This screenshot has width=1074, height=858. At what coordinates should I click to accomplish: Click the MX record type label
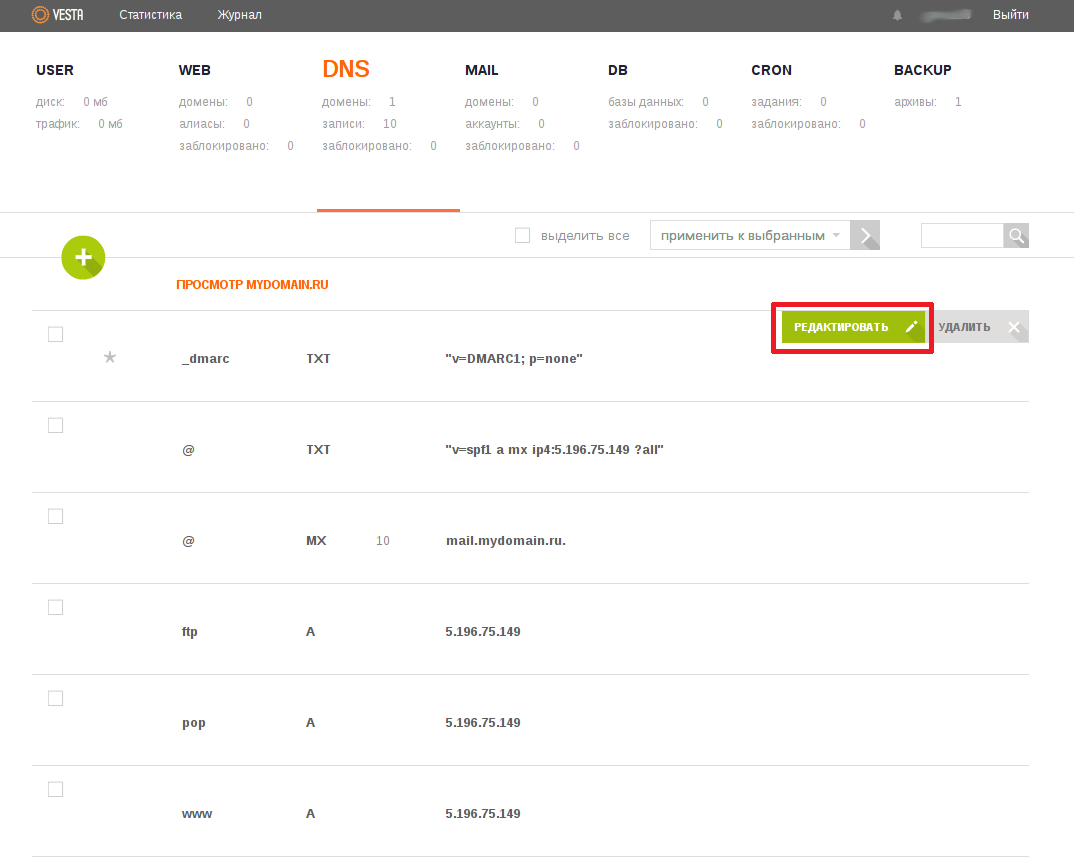tap(316, 541)
